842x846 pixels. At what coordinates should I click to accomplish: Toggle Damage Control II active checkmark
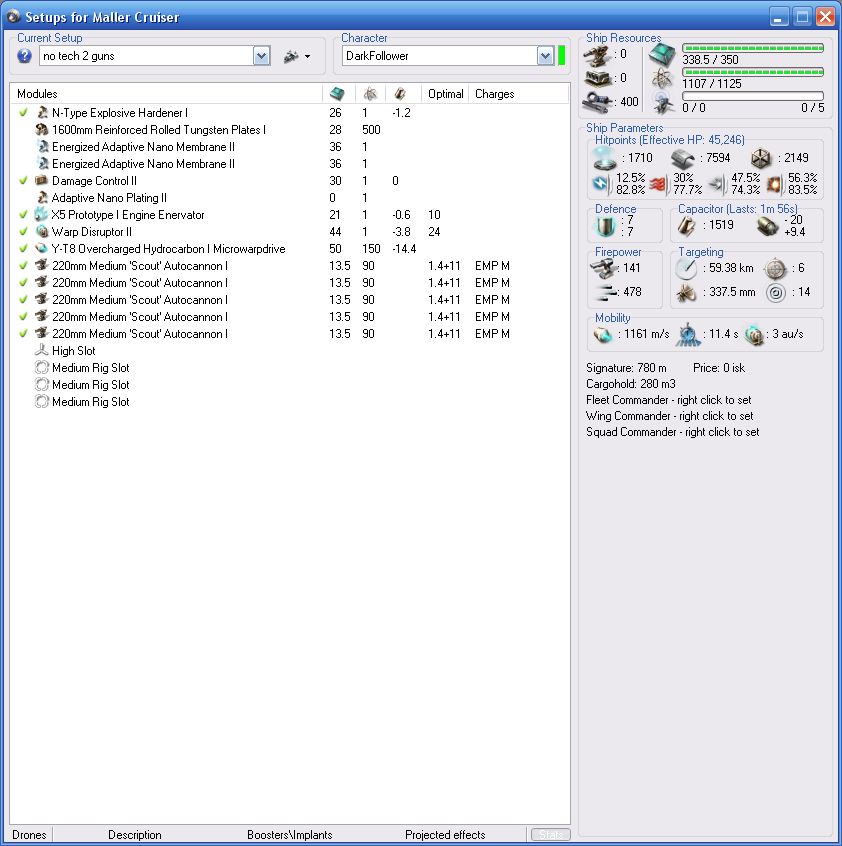(x=23, y=181)
